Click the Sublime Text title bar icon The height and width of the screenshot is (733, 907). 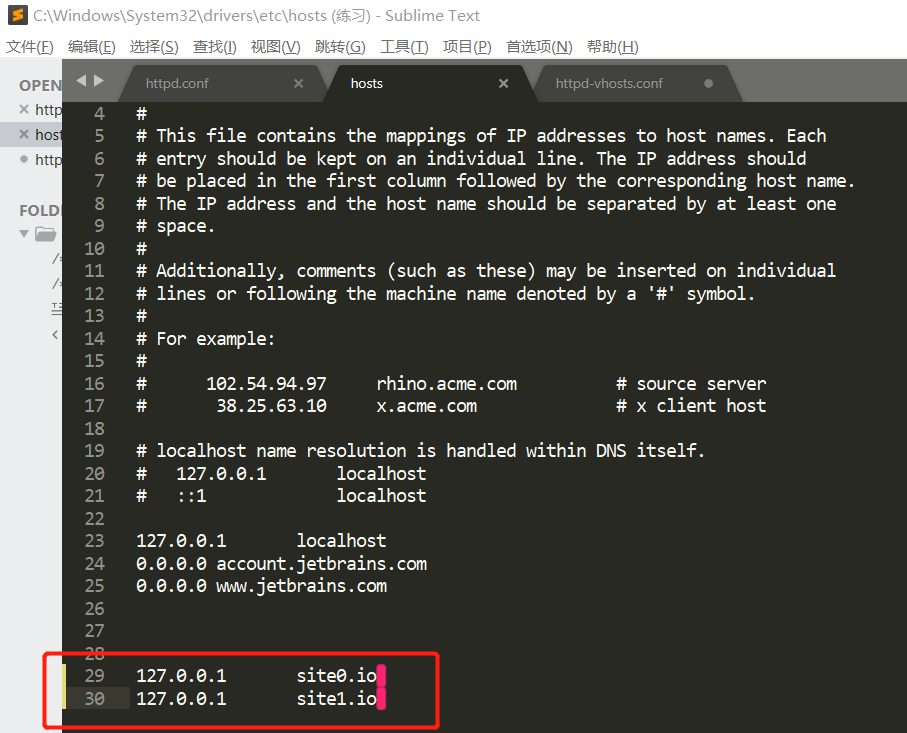click(18, 15)
